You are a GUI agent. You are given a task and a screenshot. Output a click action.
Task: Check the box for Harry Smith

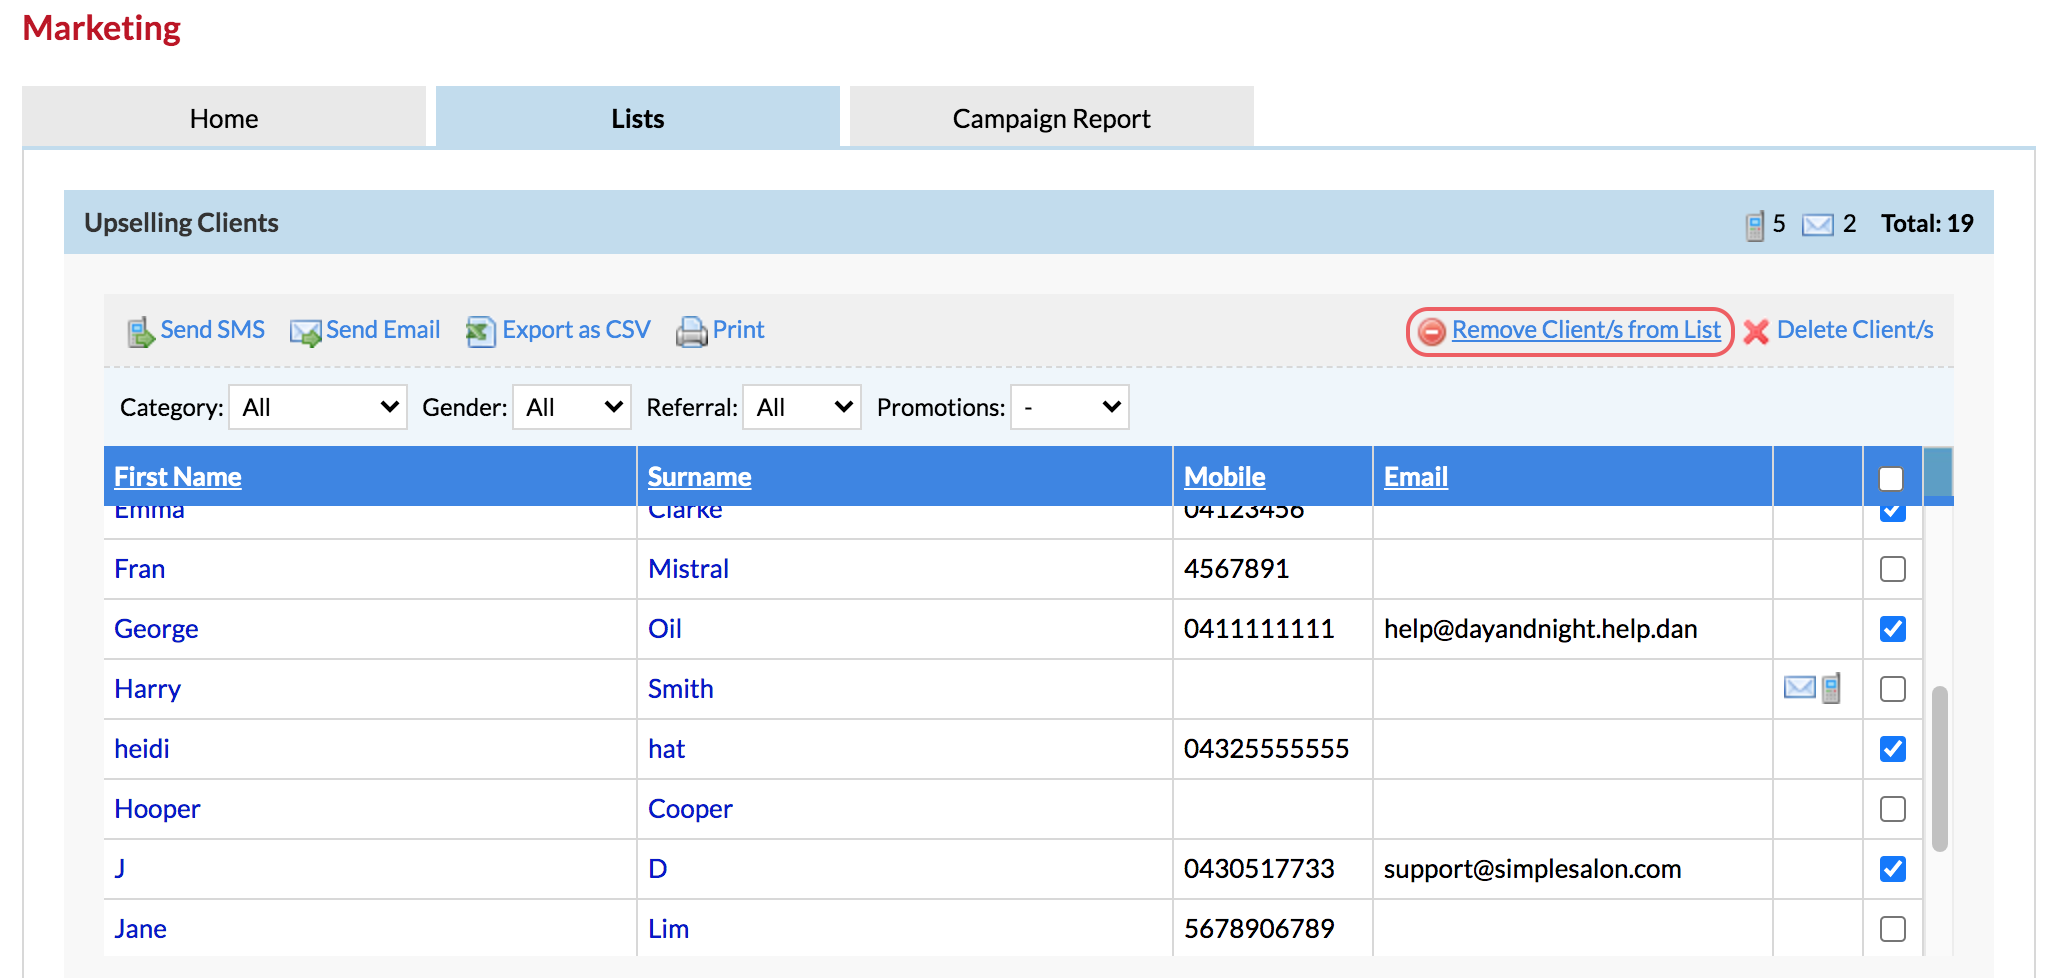(x=1893, y=689)
